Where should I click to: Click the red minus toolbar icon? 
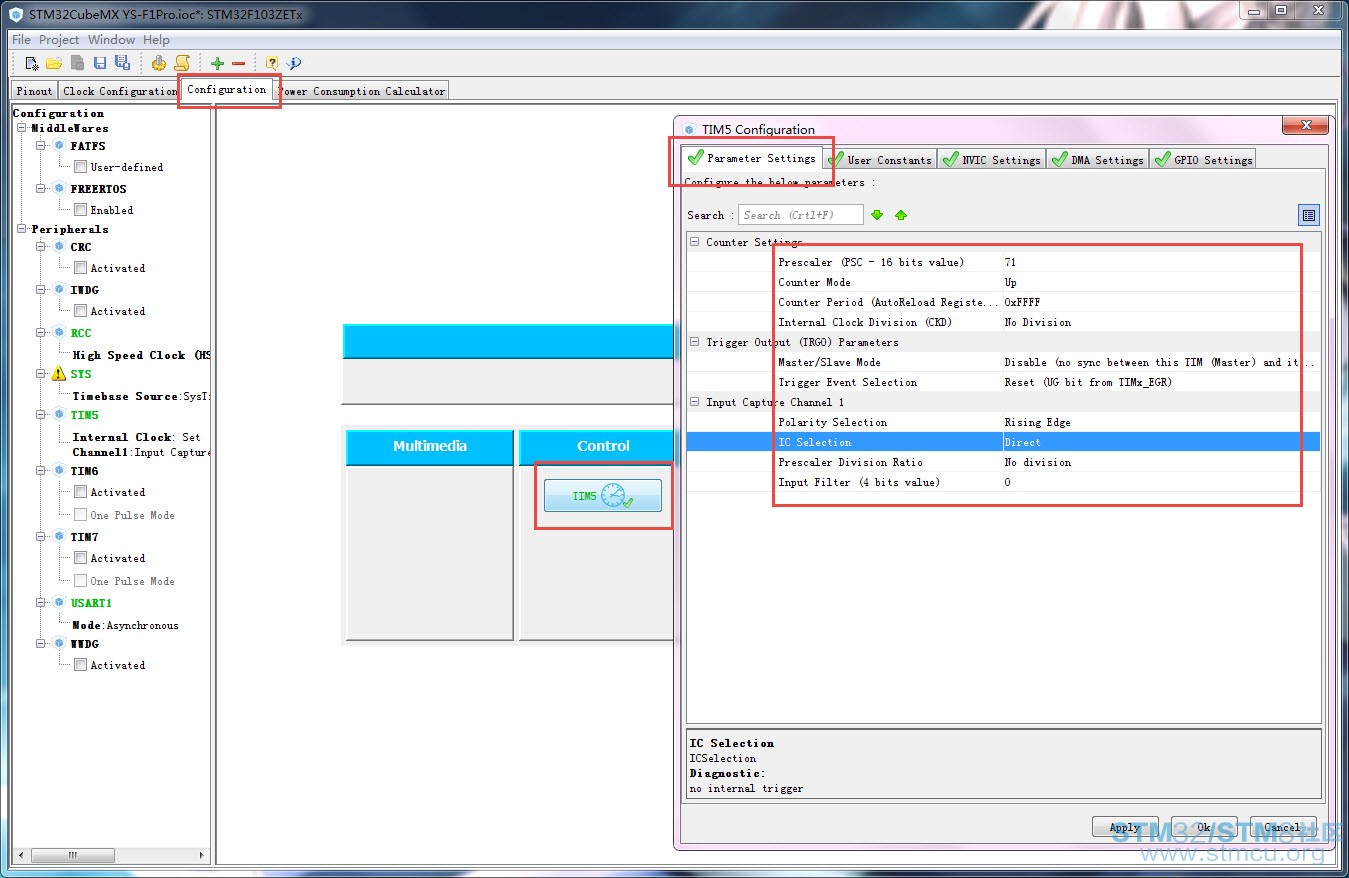coord(238,63)
